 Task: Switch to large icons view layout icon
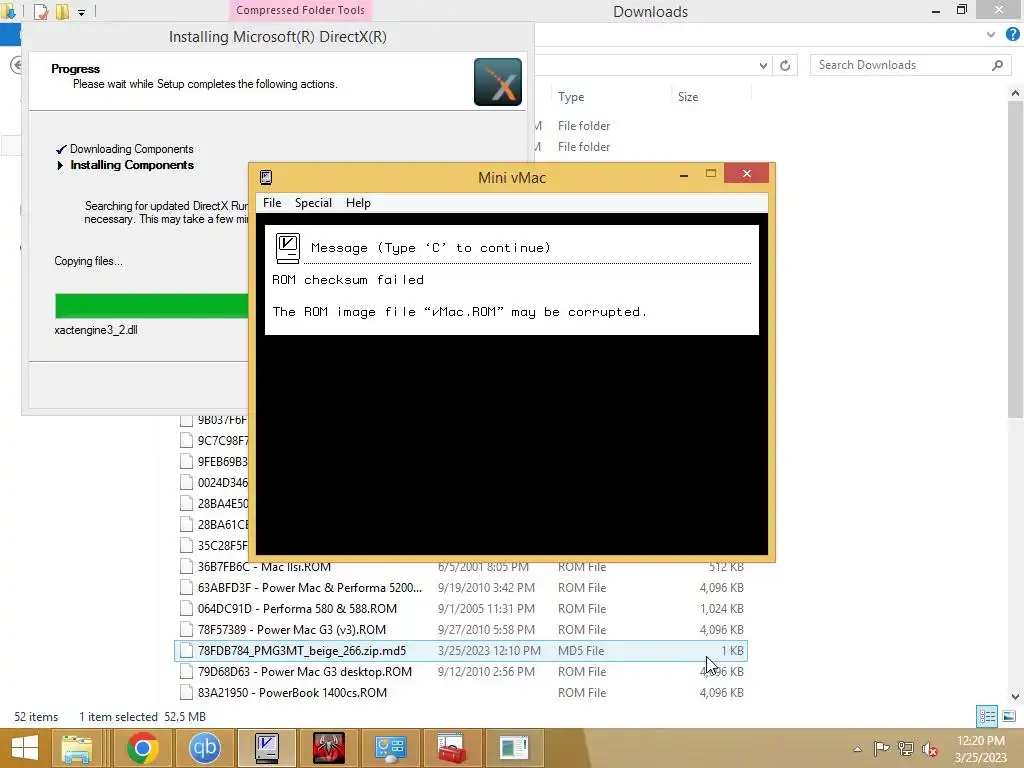click(1009, 716)
